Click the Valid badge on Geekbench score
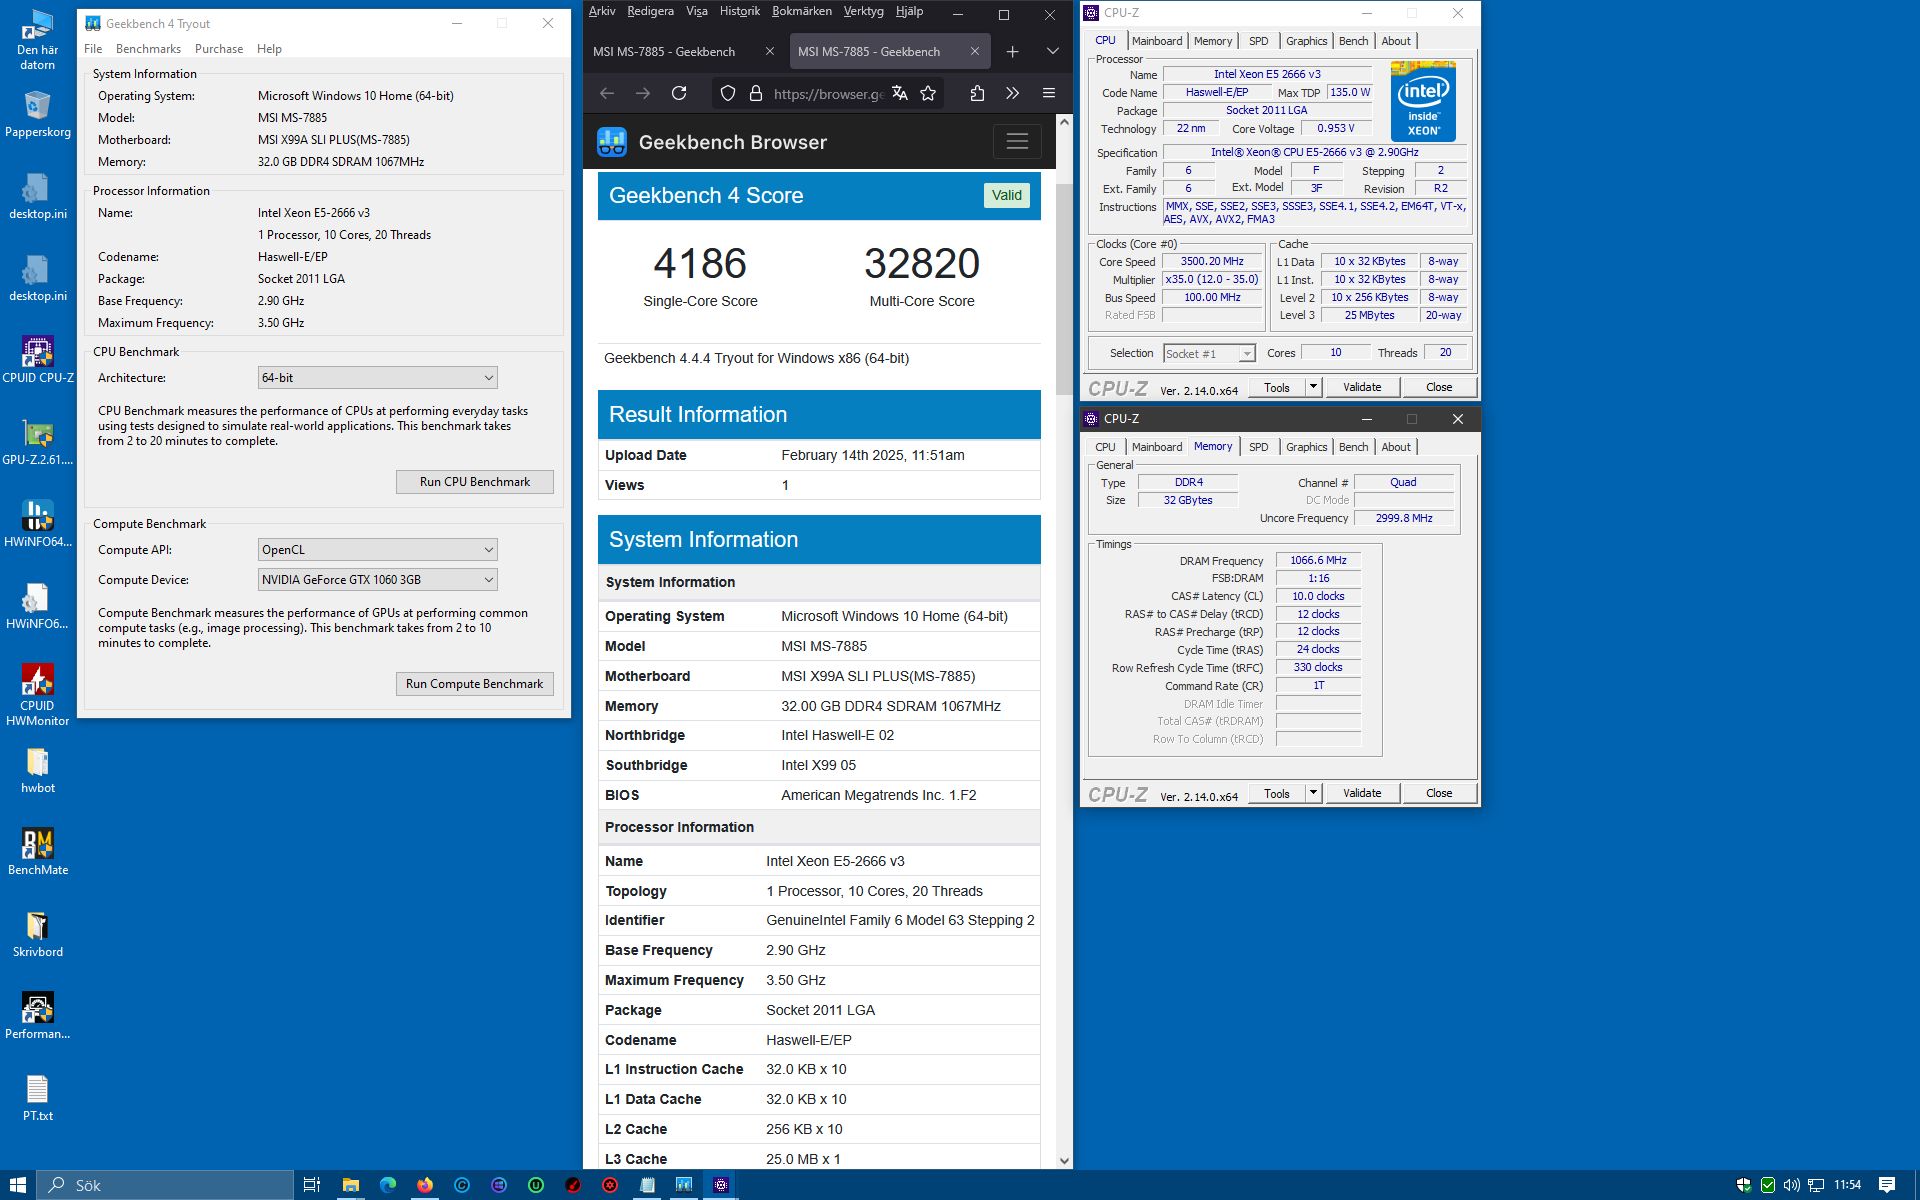Image resolution: width=1920 pixels, height=1200 pixels. coord(1007,195)
